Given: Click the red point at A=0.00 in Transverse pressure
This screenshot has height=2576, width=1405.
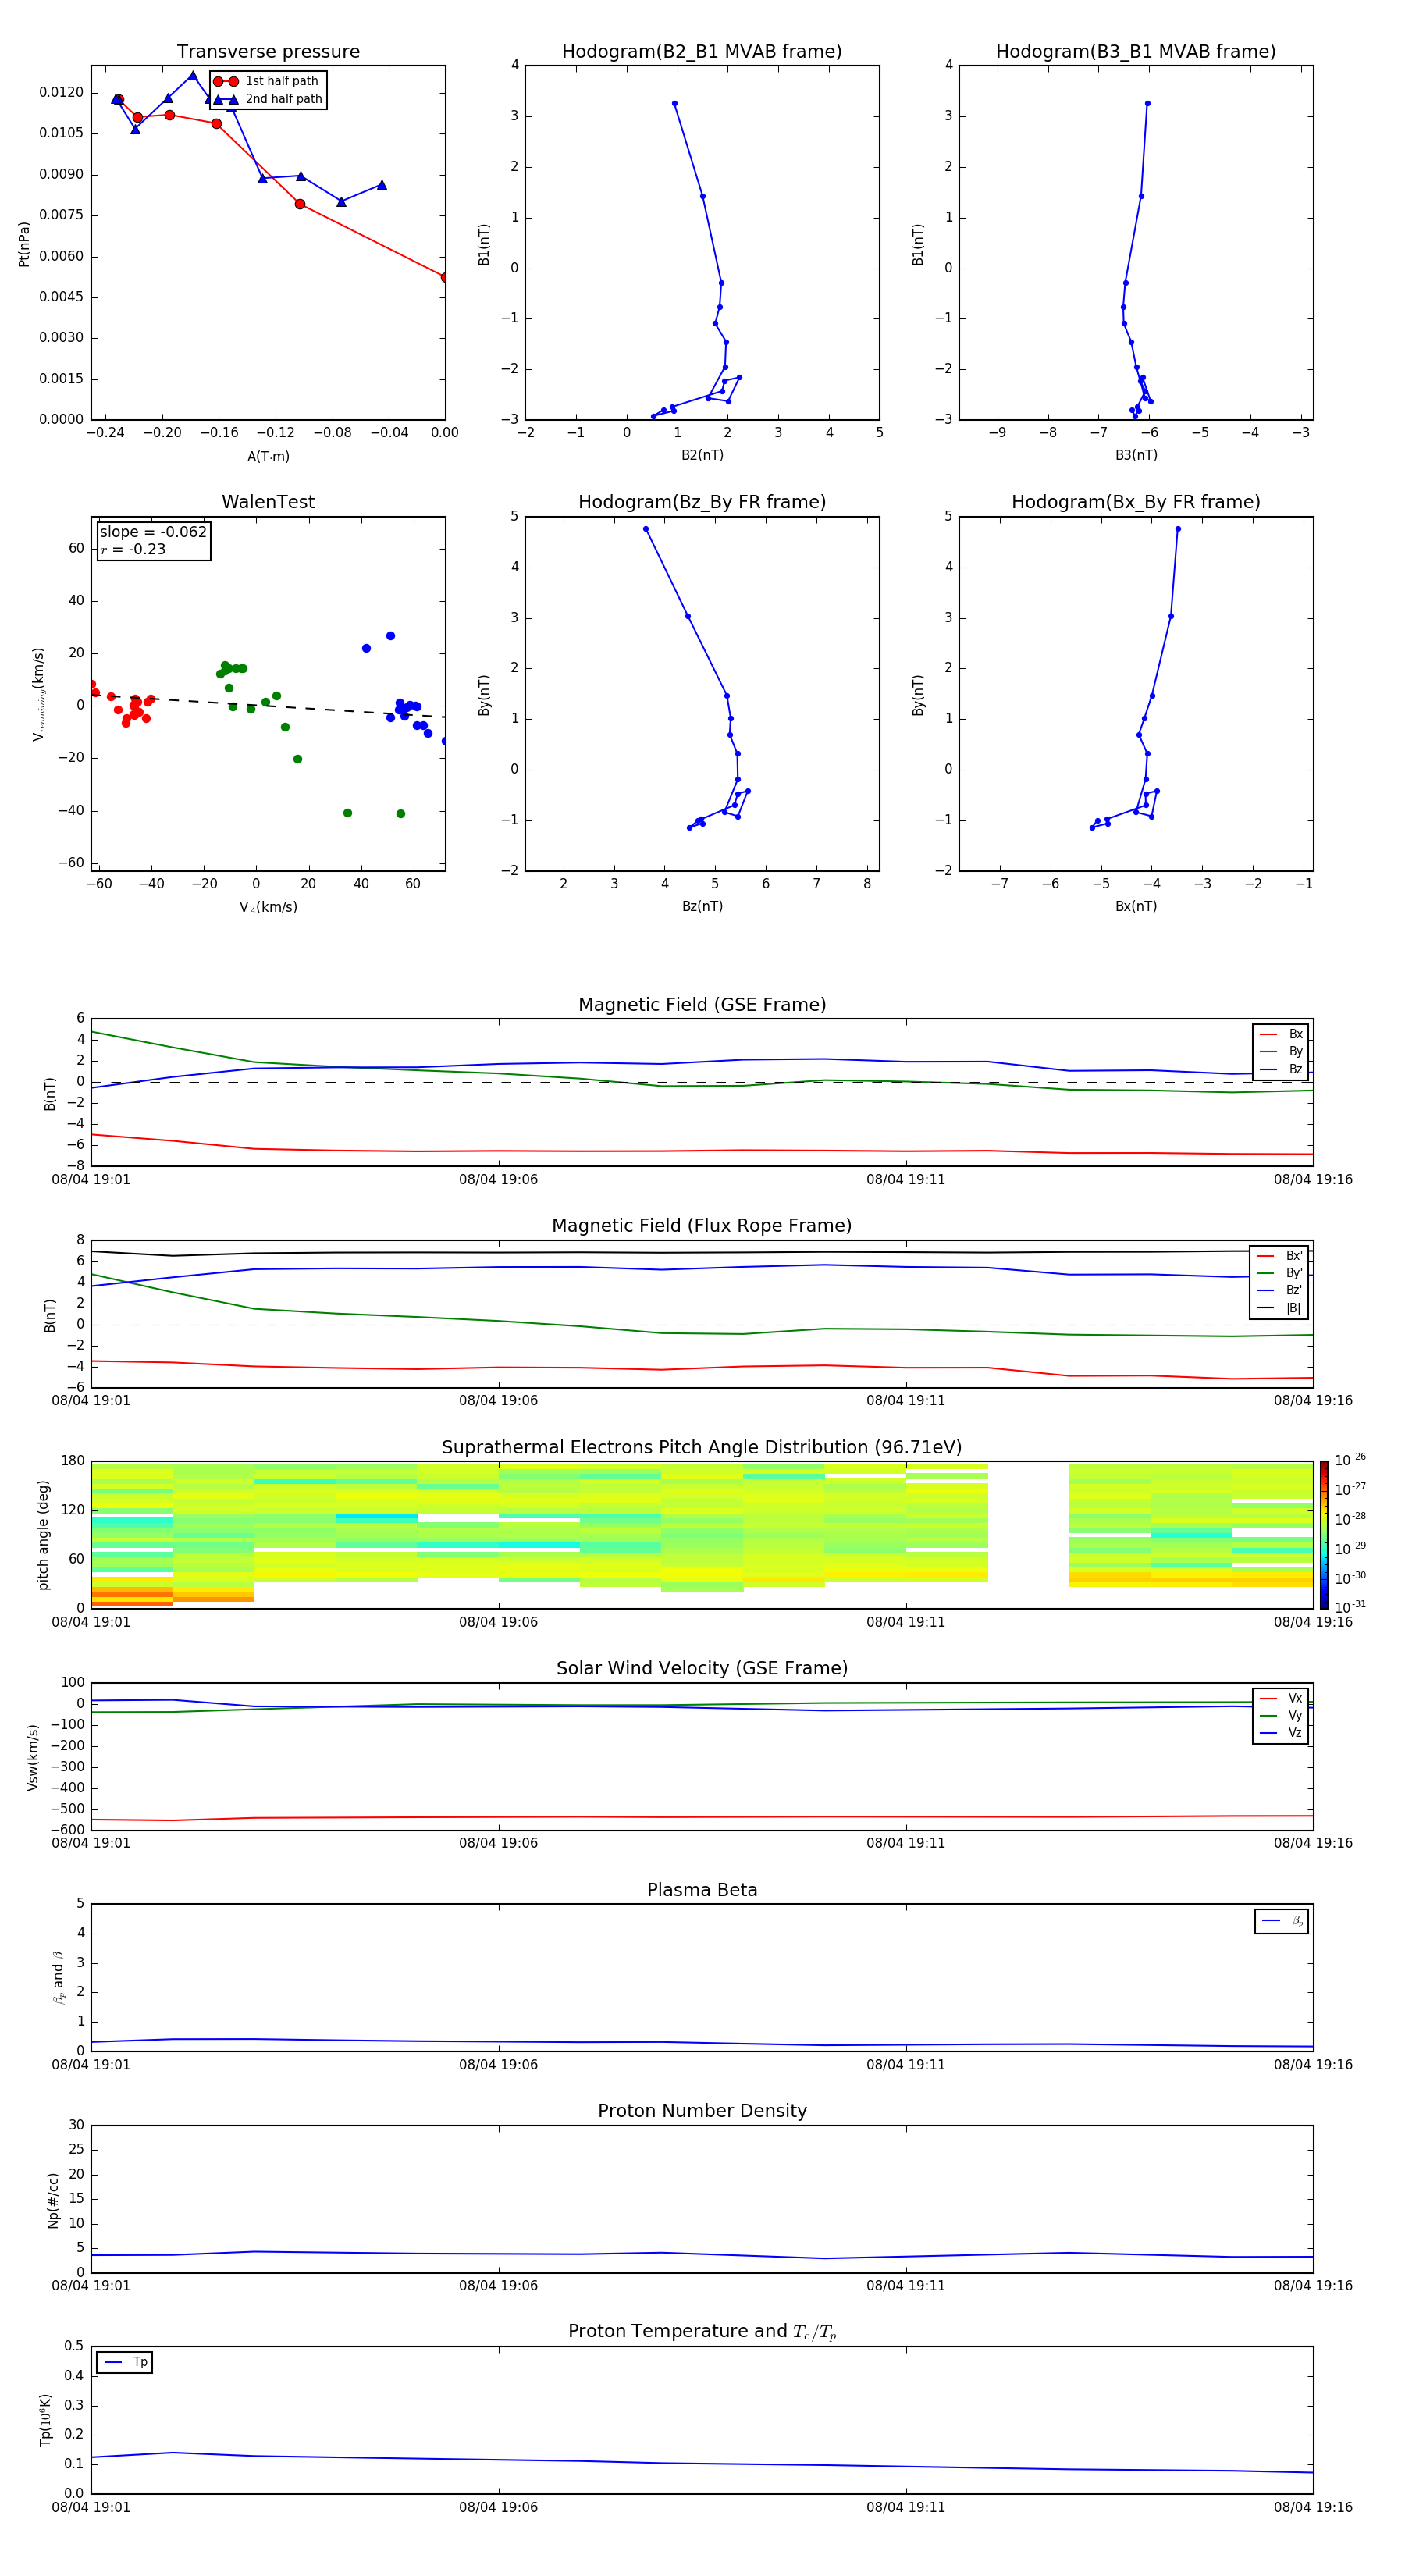Looking at the screenshot, I should [x=445, y=277].
